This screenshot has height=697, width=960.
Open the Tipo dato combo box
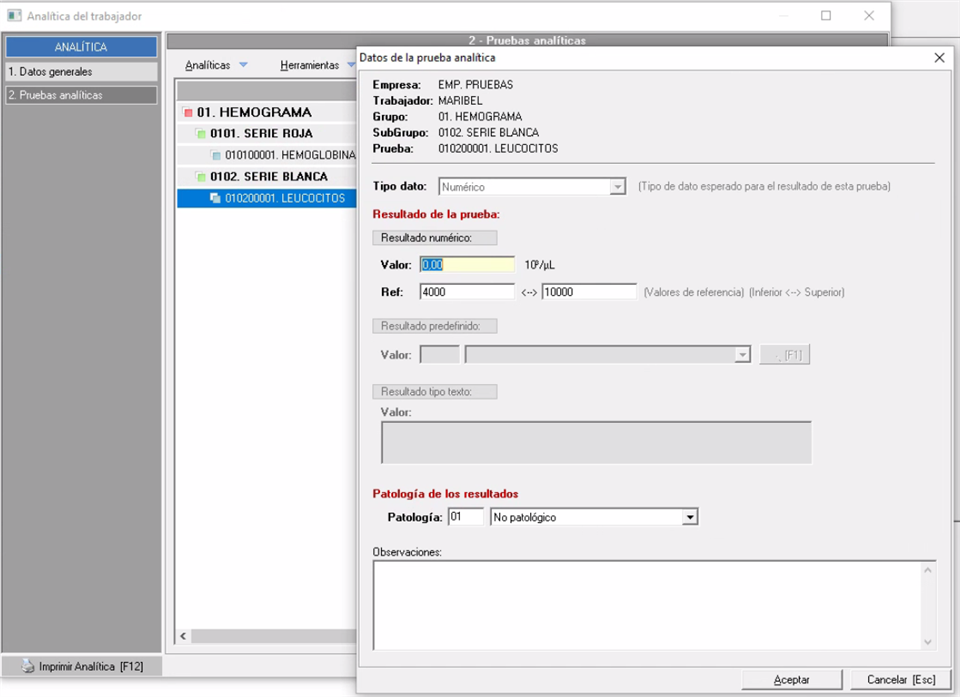pyautogui.click(x=617, y=187)
